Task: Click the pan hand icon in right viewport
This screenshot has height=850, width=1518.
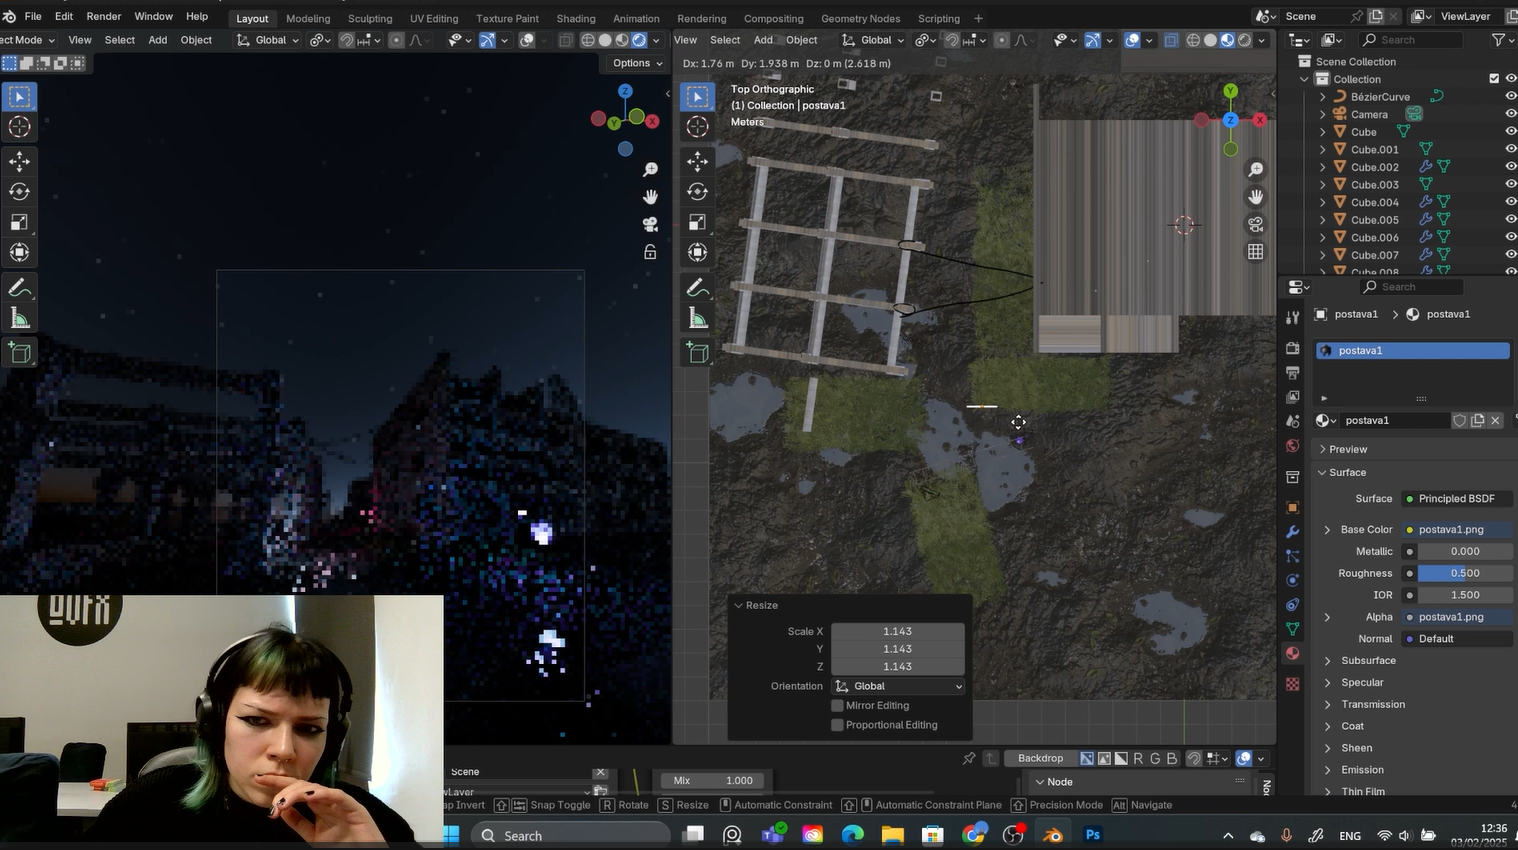Action: pos(1255,197)
